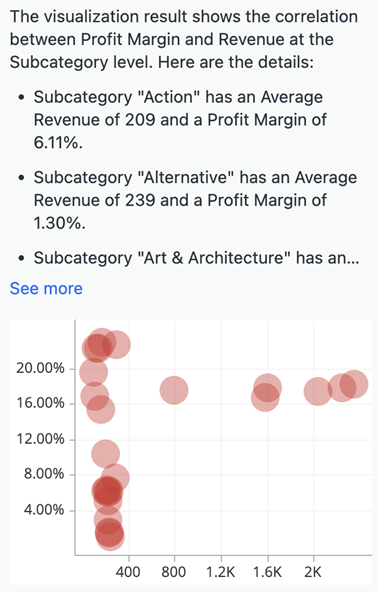Click the upper bubble of the pair above 1.6K
The width and height of the screenshot is (378, 592).
267,388
